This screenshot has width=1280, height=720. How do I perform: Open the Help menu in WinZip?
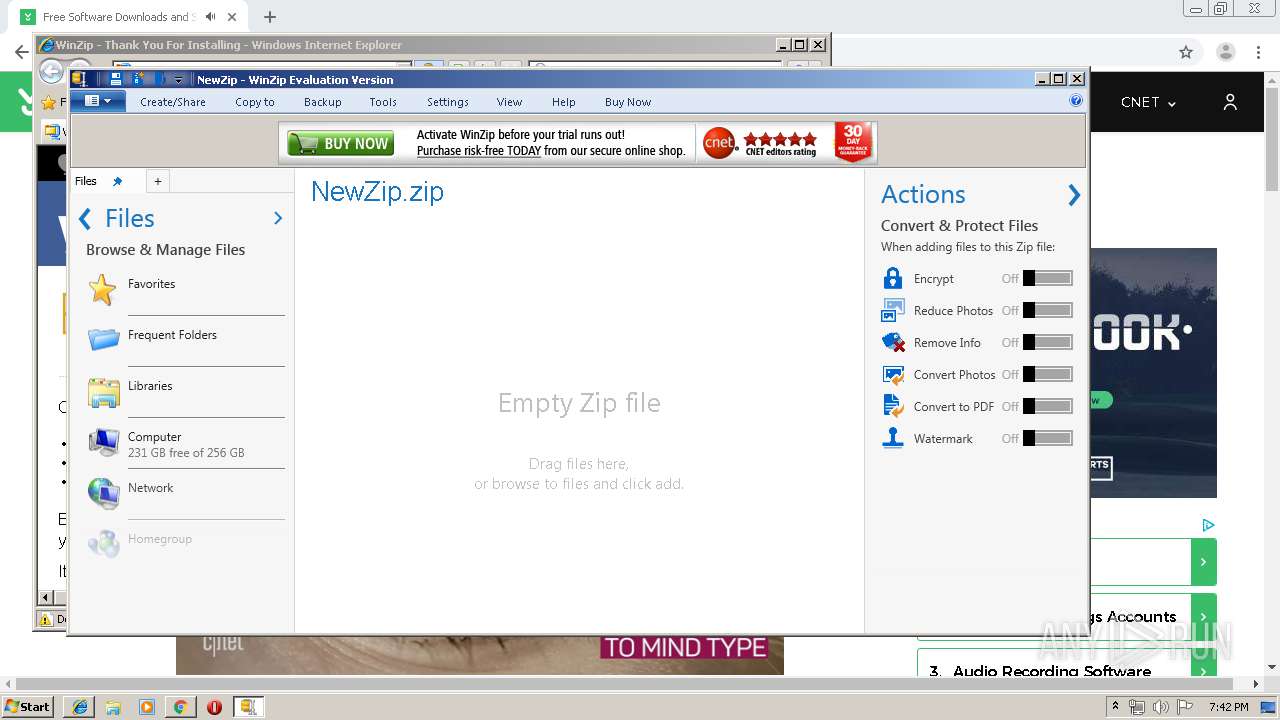click(x=564, y=102)
